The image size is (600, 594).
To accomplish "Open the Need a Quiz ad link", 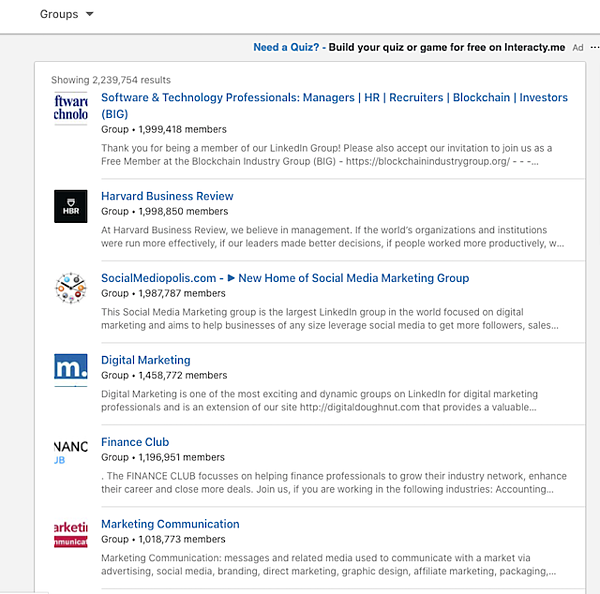I will 409,47.
